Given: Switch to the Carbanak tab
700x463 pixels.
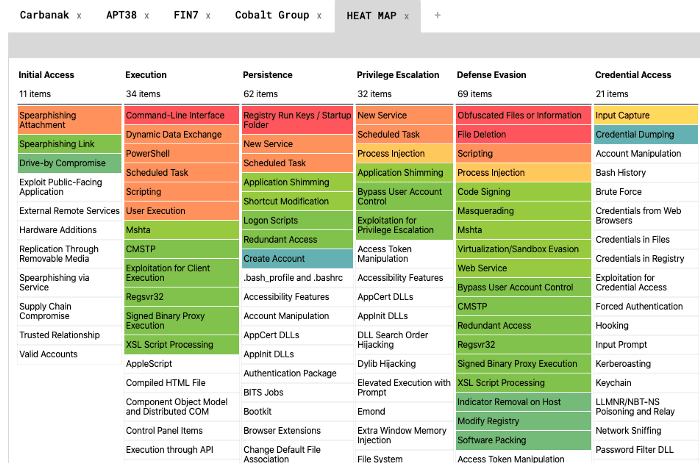Looking at the screenshot, I should [x=44, y=16].
